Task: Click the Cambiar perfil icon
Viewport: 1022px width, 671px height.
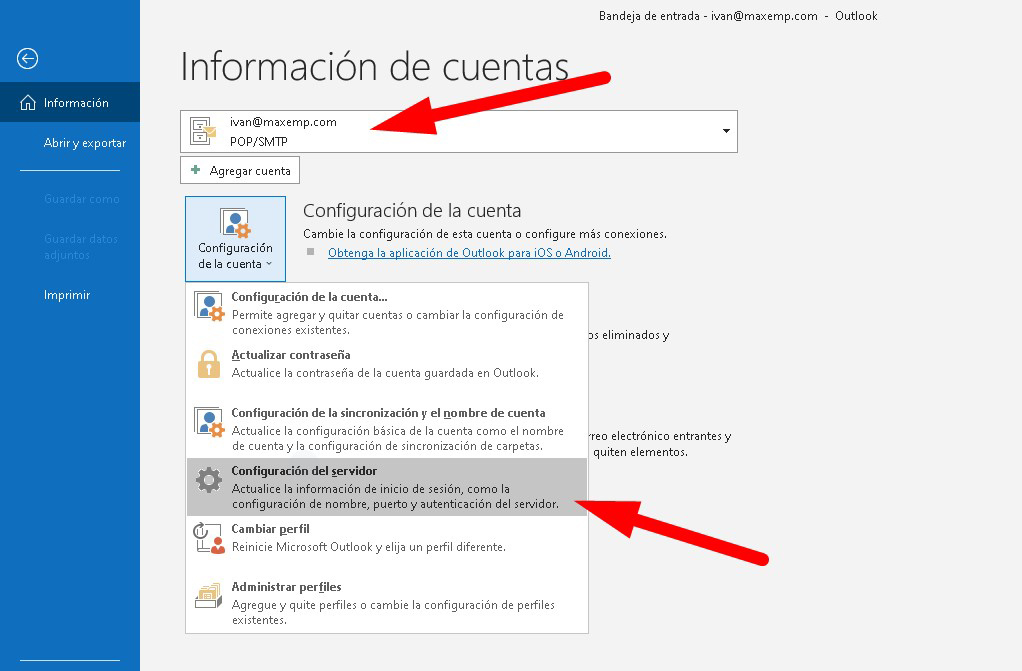Action: (208, 538)
